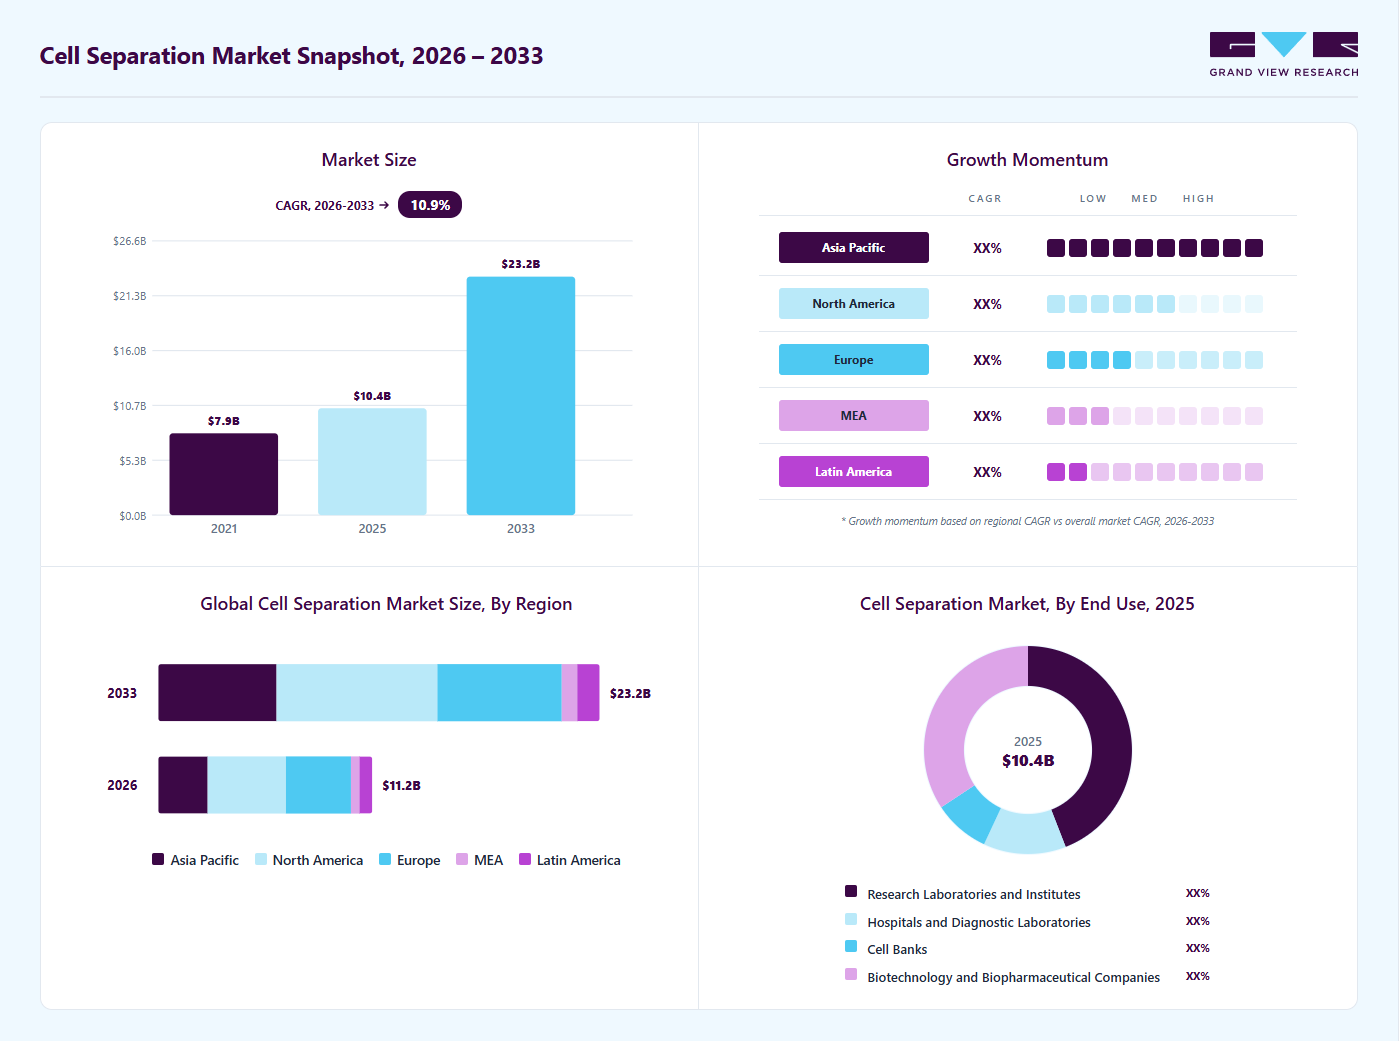Click Hospitals and Diagnostic Laboratories legend swatch
The image size is (1399, 1041).
tap(851, 919)
